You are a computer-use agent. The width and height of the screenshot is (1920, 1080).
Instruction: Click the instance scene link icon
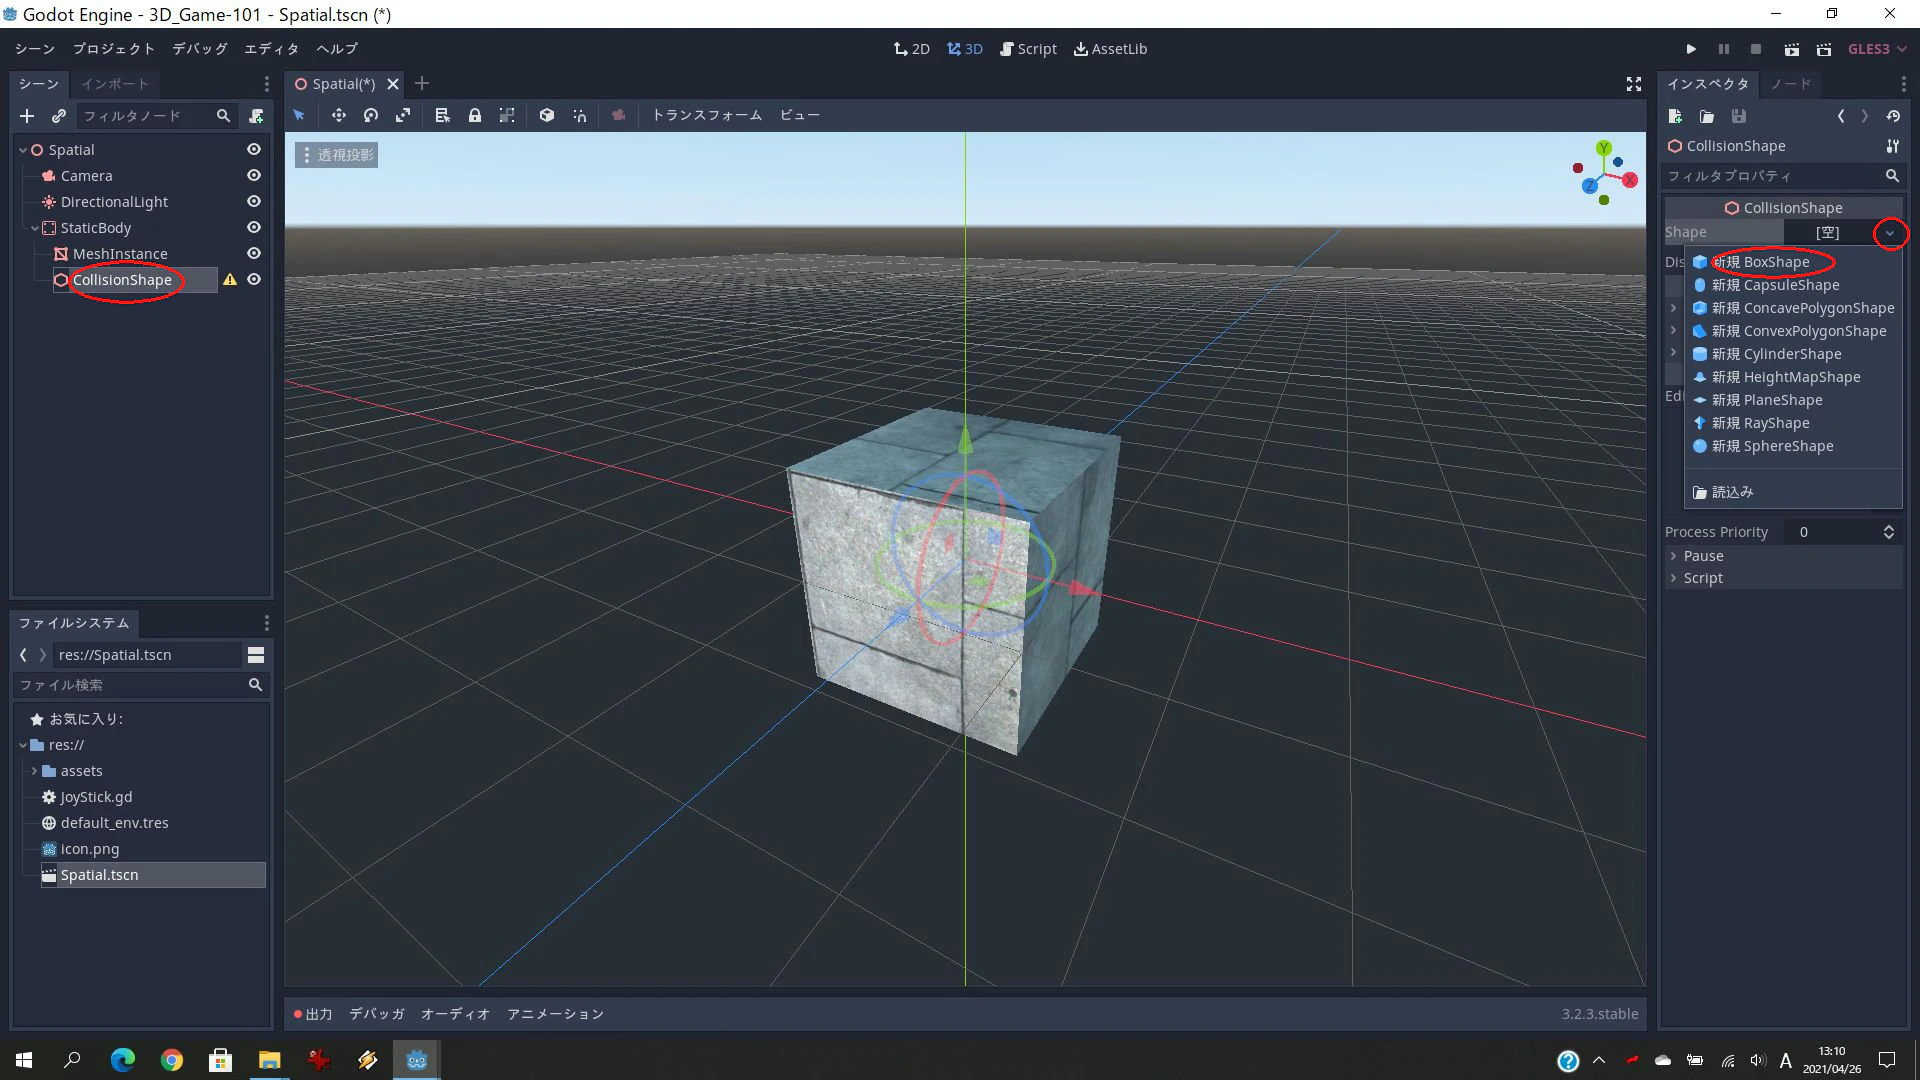pyautogui.click(x=59, y=116)
